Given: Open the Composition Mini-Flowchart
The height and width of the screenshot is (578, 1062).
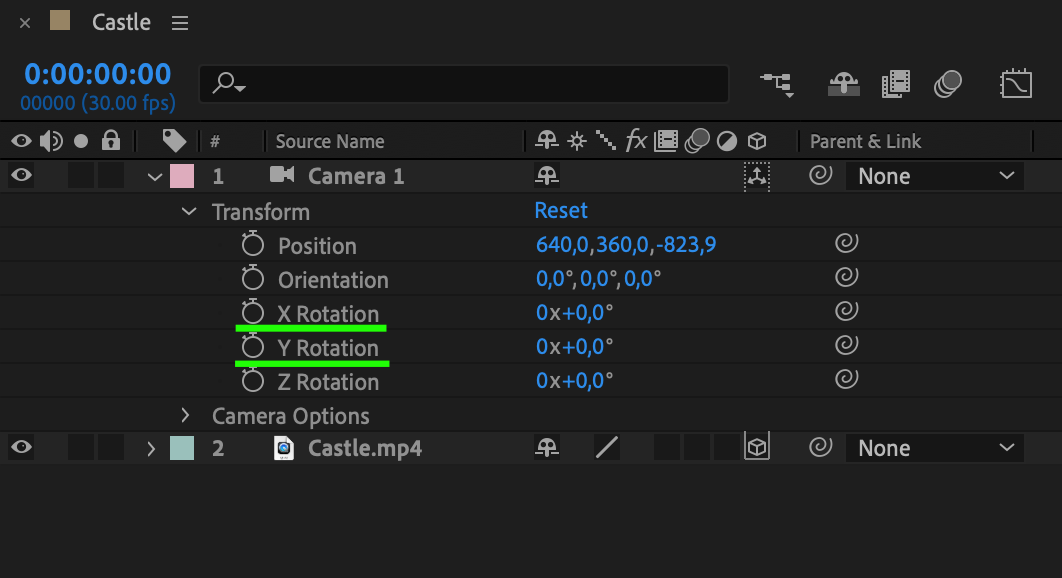Looking at the screenshot, I should [777, 84].
